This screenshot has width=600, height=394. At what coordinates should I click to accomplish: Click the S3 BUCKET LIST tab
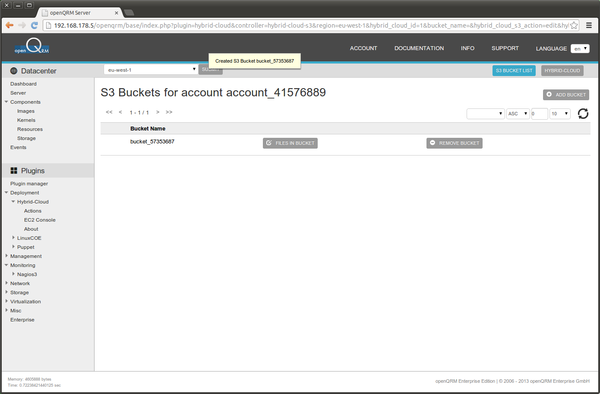tap(514, 70)
